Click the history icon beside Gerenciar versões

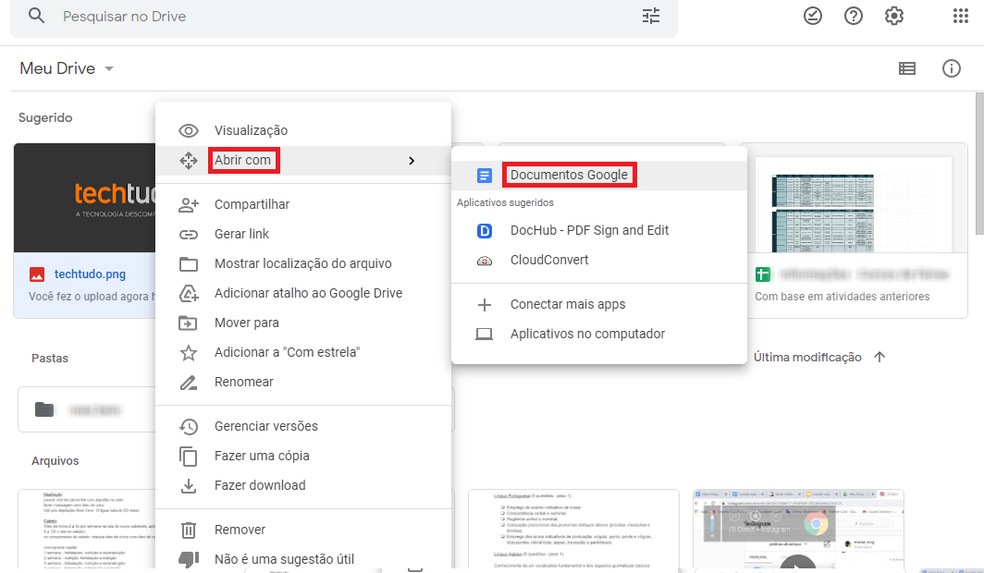pos(188,426)
